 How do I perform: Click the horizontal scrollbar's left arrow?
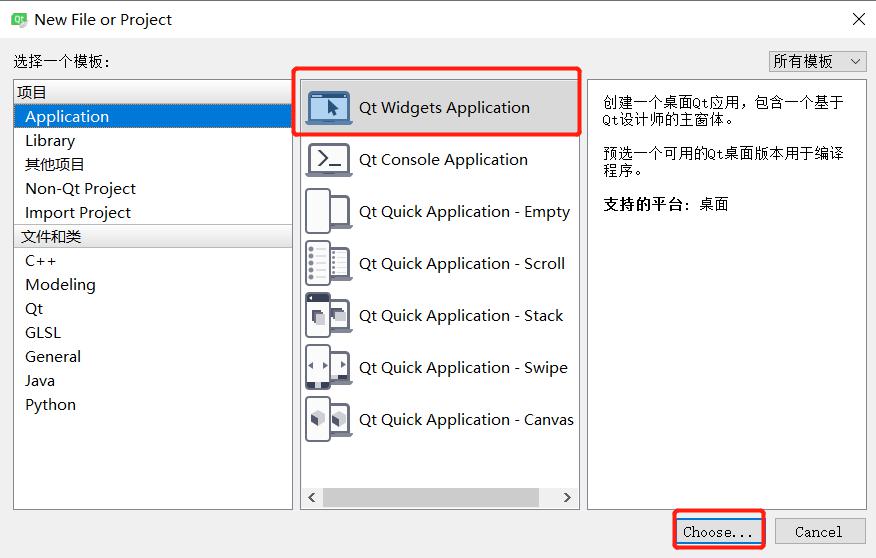[x=312, y=497]
